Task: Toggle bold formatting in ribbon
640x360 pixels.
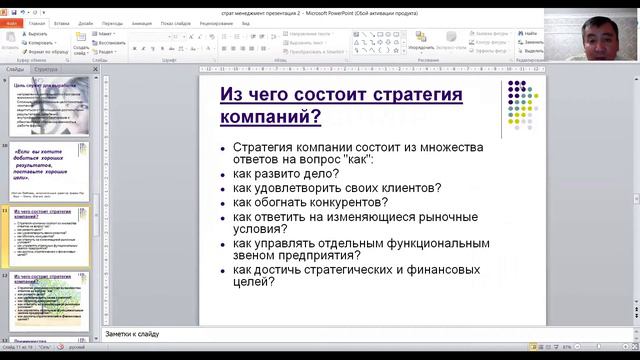Action: click(x=134, y=49)
